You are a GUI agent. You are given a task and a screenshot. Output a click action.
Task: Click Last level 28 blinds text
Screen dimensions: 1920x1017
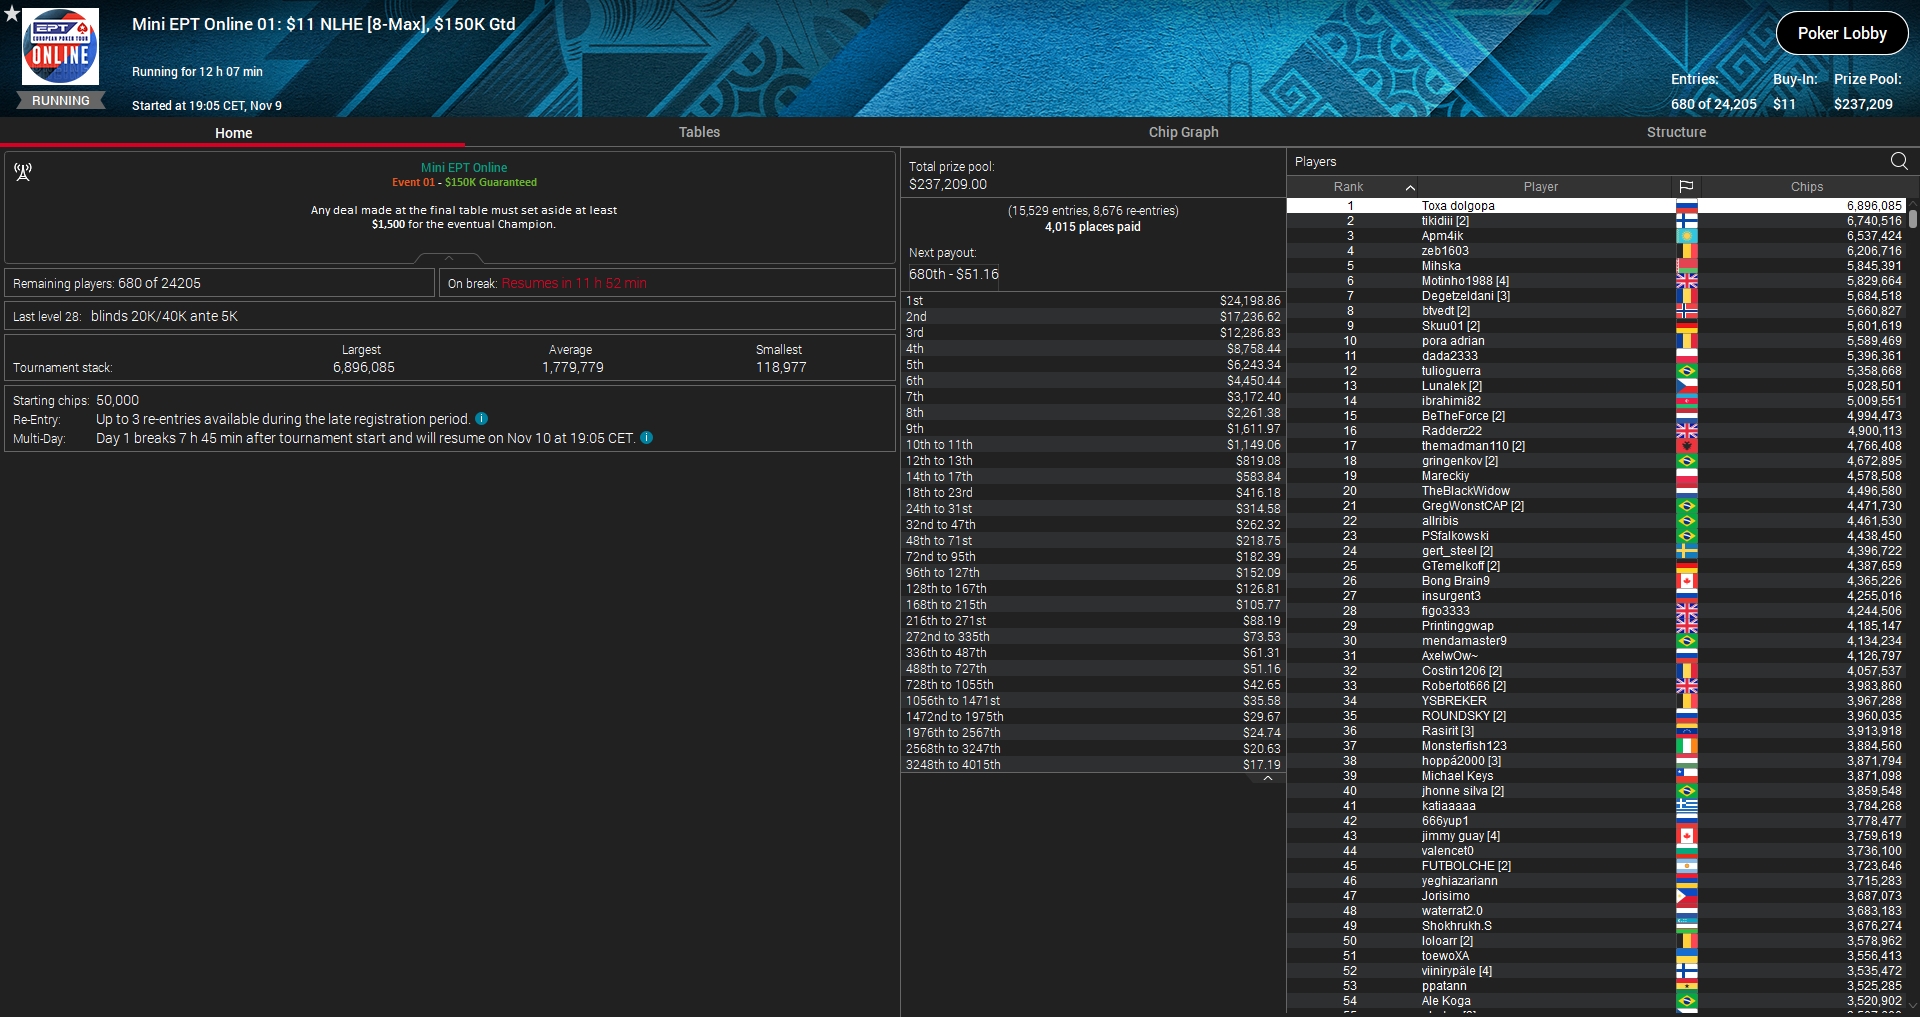[125, 316]
